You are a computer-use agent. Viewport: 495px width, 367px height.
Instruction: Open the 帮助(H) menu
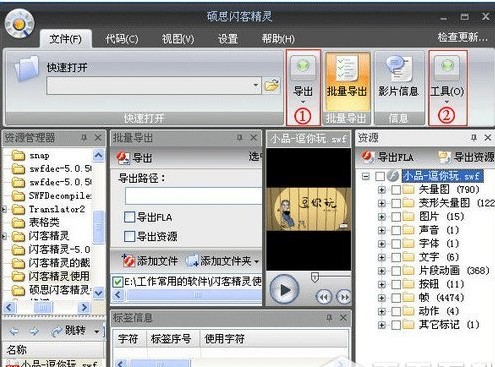tap(278, 39)
